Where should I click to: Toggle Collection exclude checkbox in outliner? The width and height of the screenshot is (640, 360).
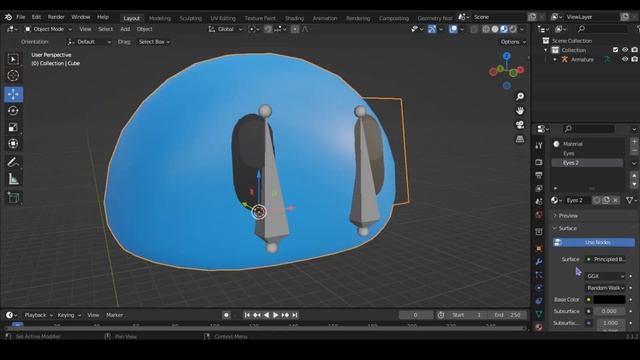click(x=616, y=50)
